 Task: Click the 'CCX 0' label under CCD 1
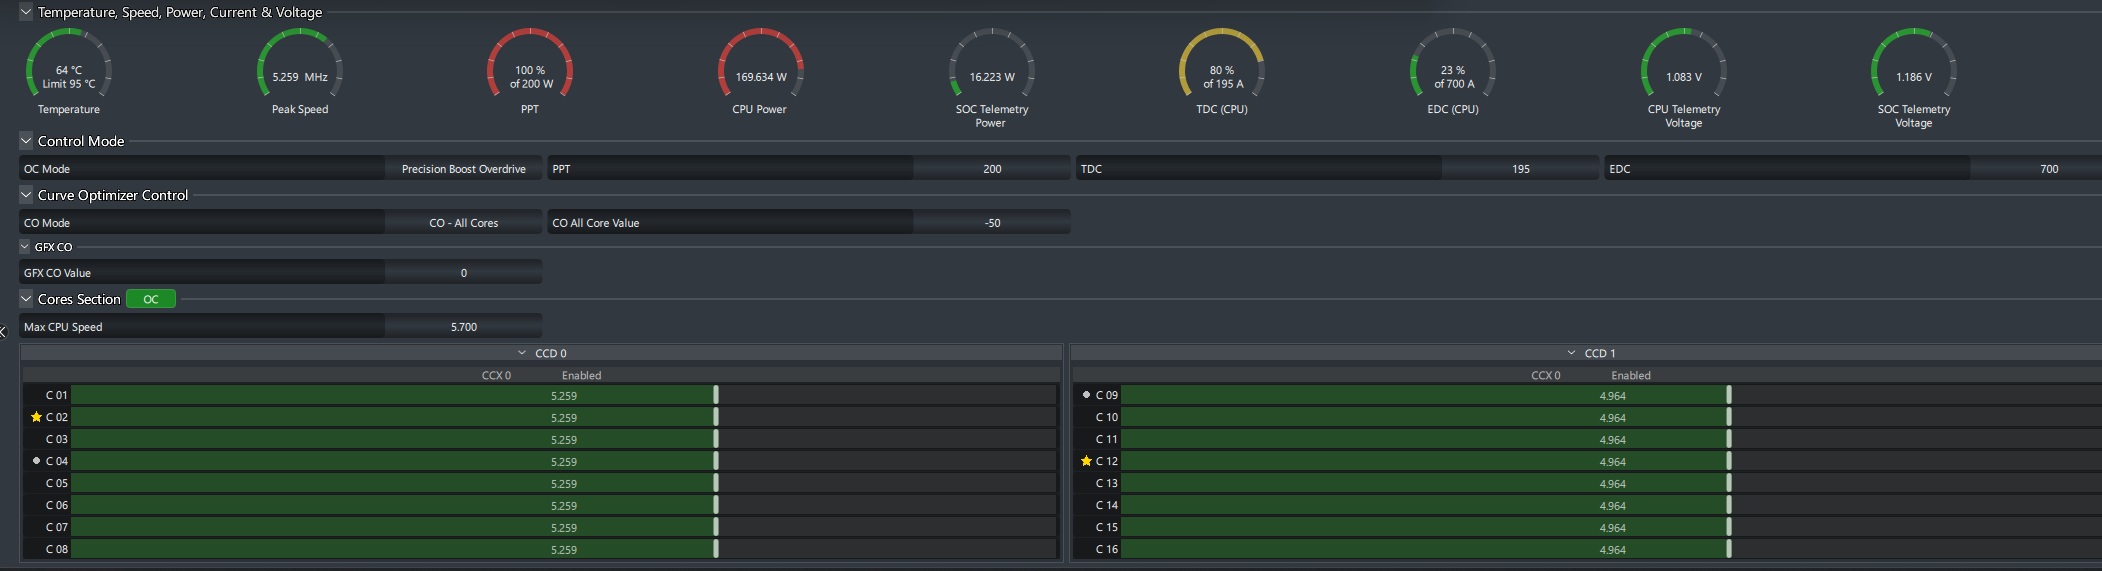1545,375
